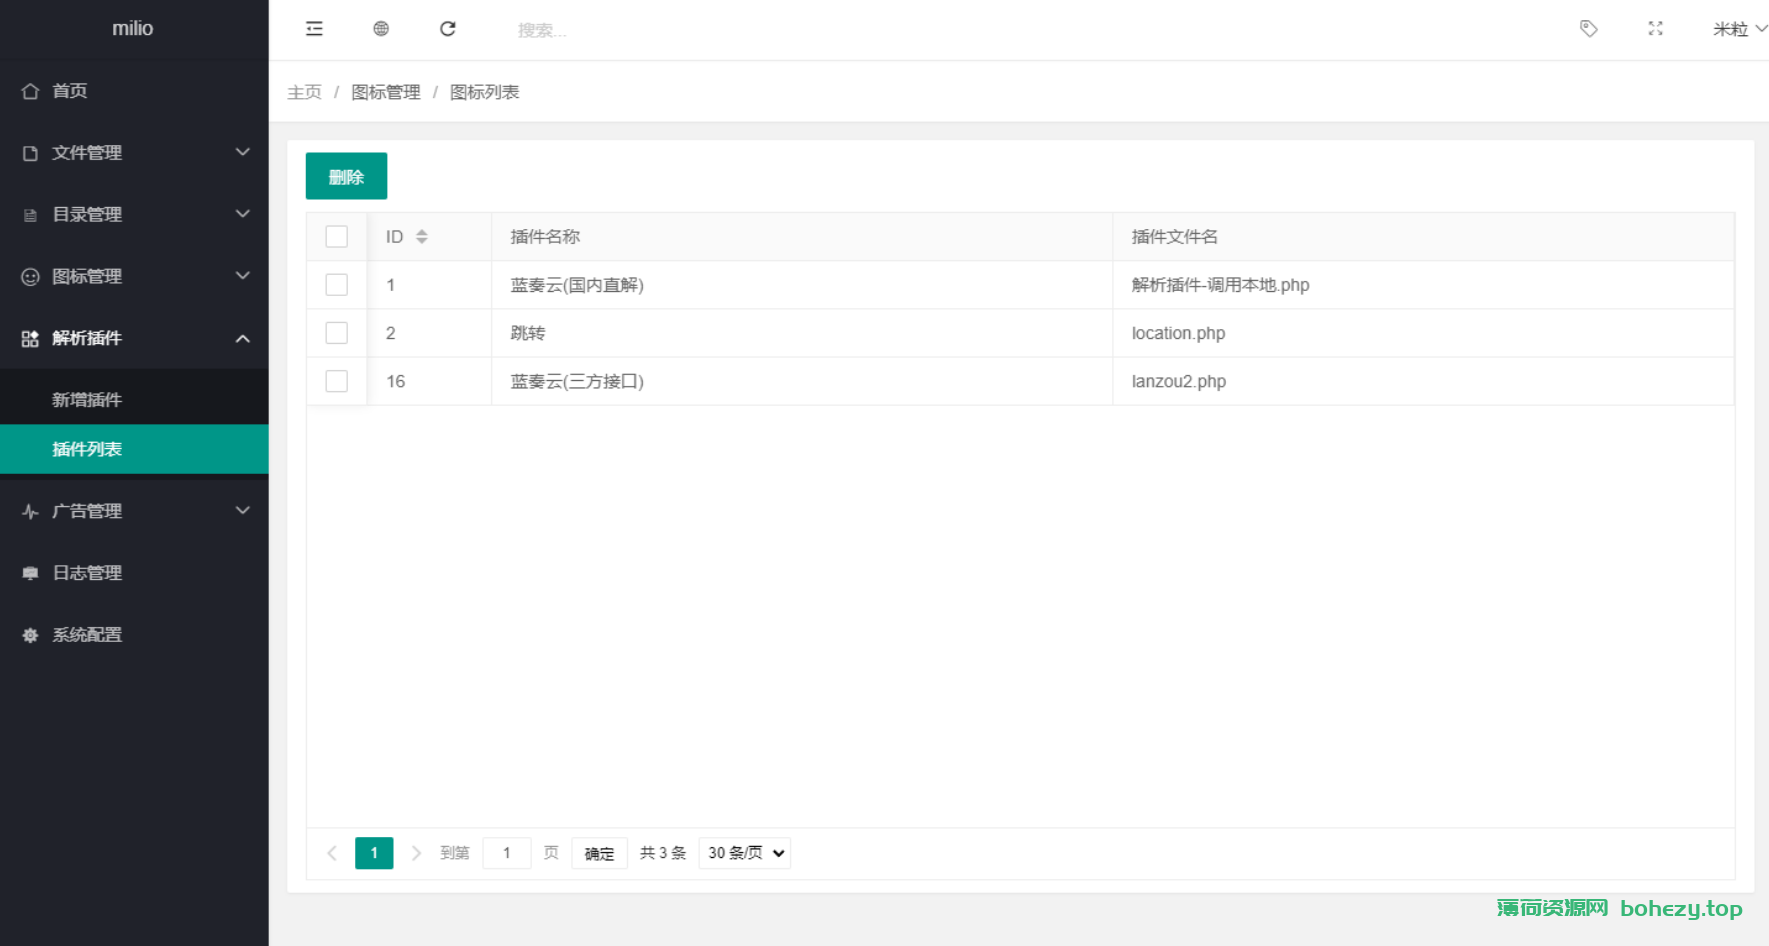Open the 日志管理 menu item
This screenshot has width=1769, height=946.
pos(134,573)
